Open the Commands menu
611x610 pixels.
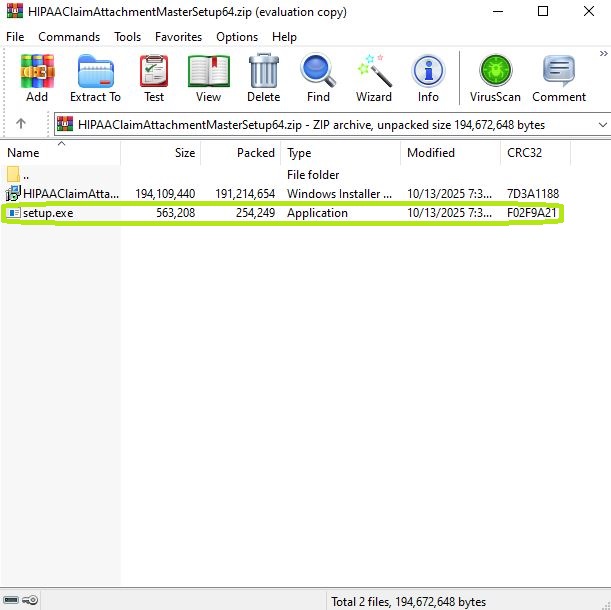69,37
